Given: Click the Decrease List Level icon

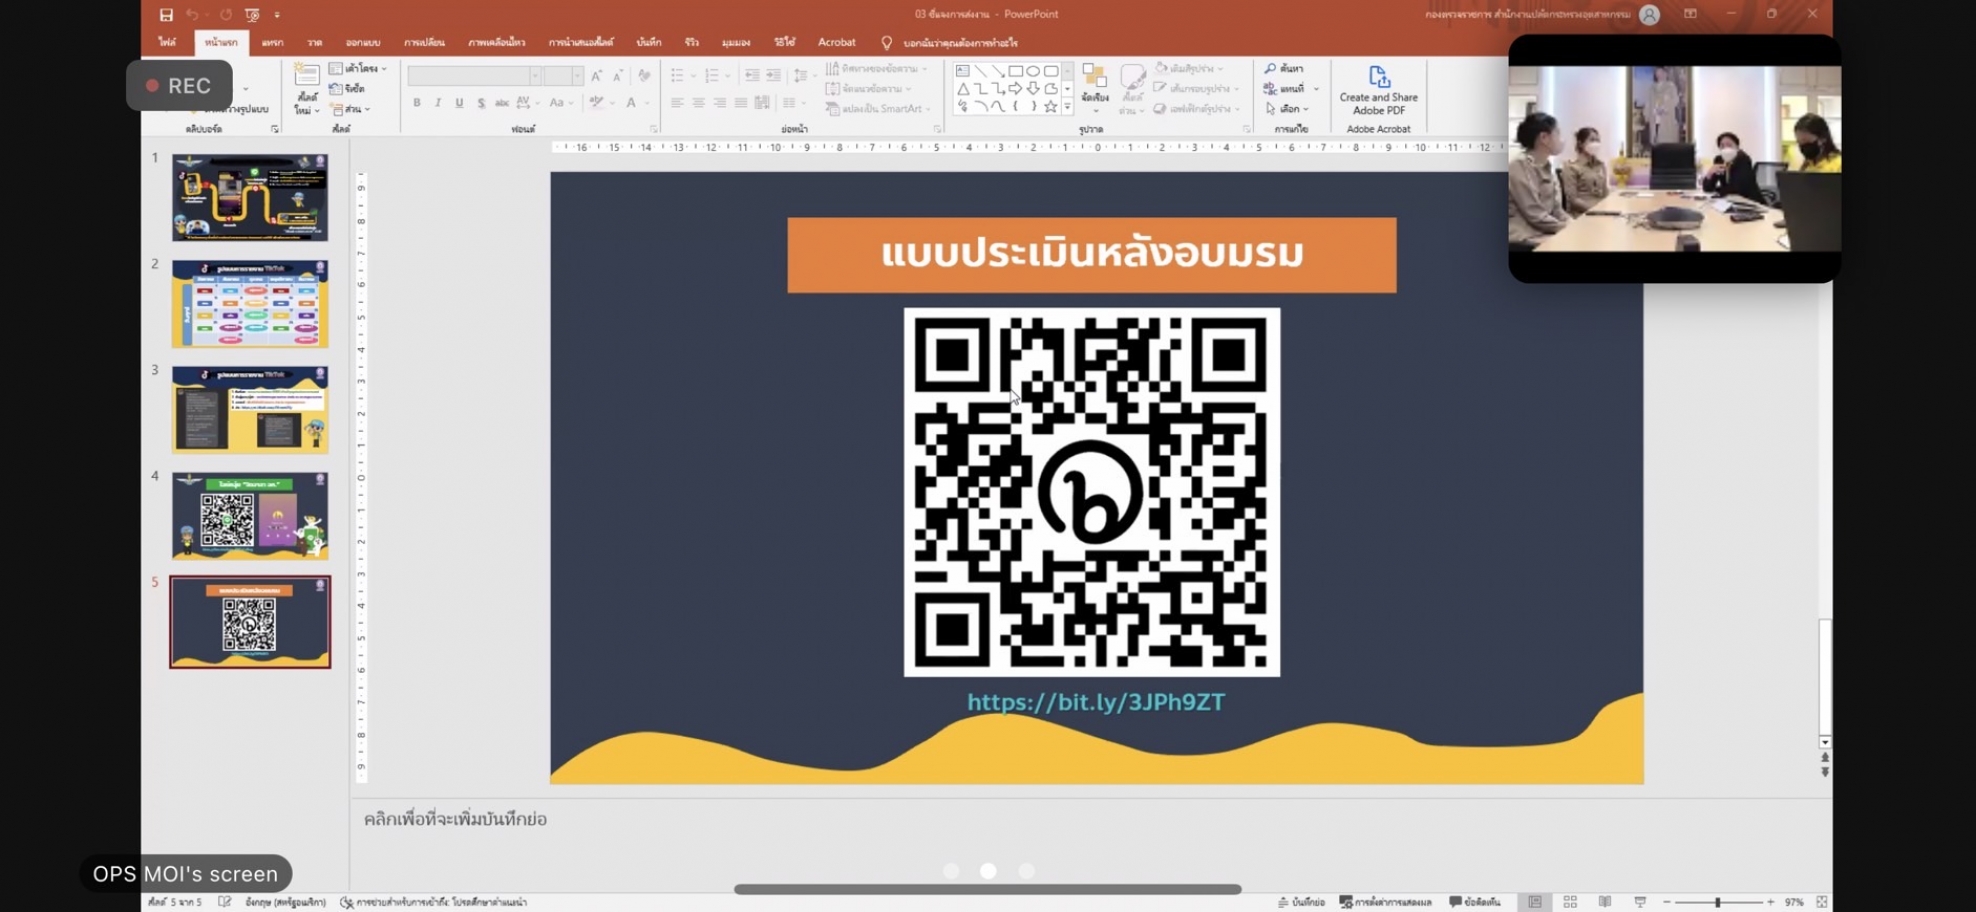Looking at the screenshot, I should [x=752, y=76].
